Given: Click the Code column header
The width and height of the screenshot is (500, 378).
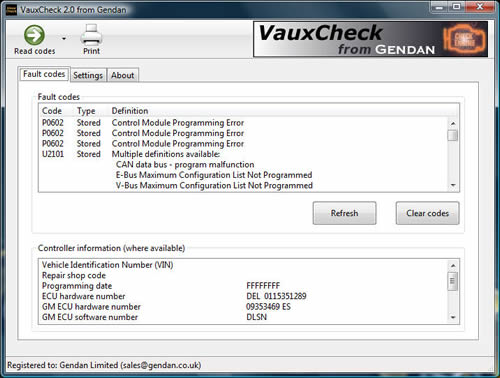Looking at the screenshot, I should click(52, 111).
